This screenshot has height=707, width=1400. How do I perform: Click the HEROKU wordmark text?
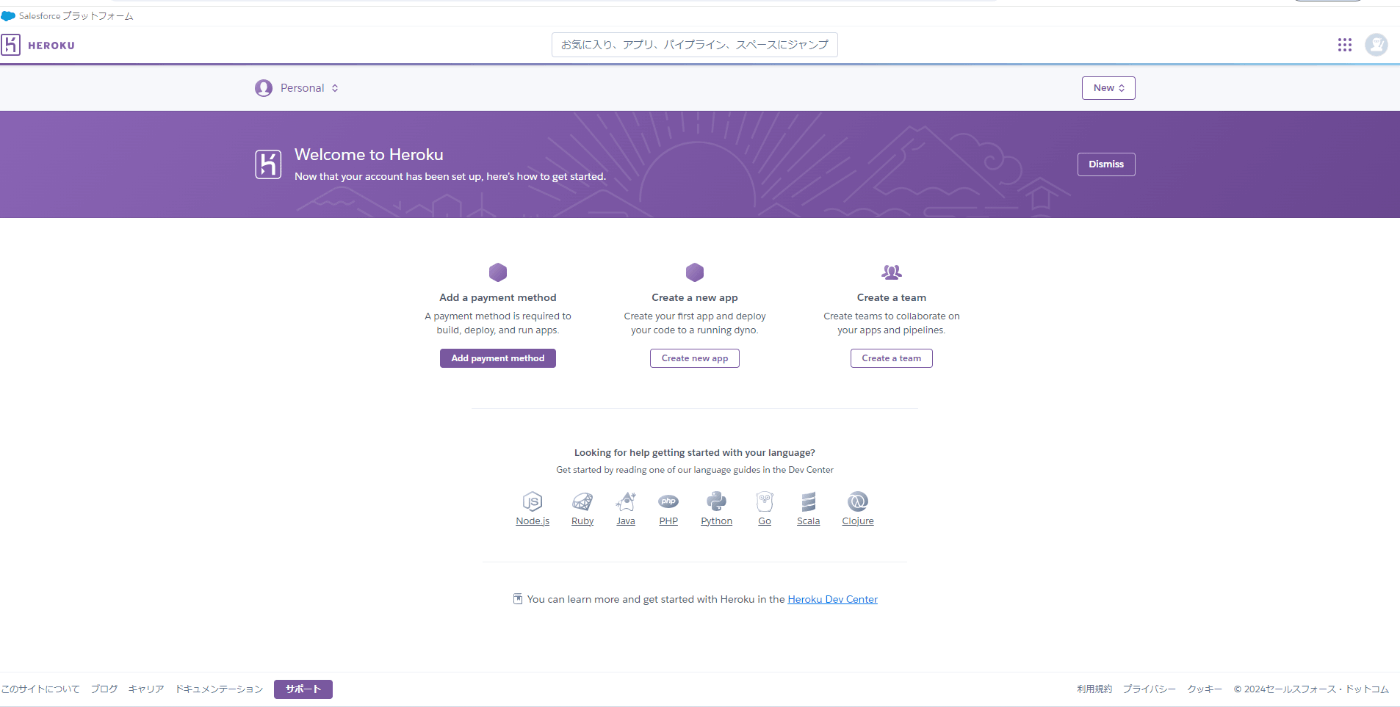pyautogui.click(x=51, y=45)
